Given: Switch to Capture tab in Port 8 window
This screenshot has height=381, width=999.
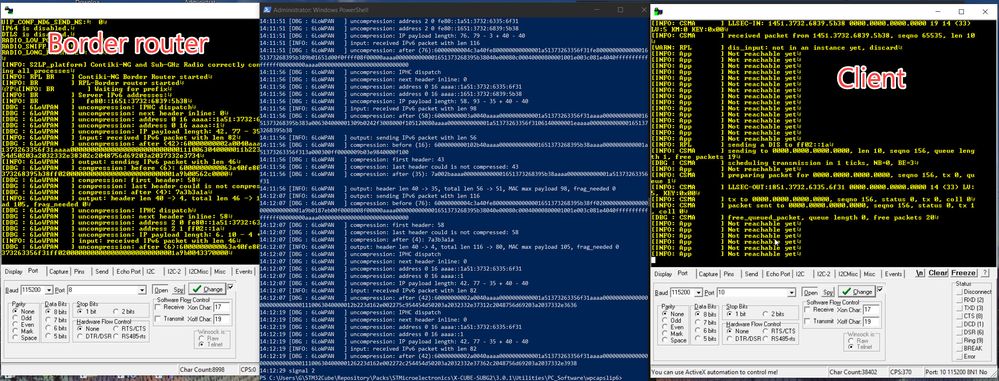Looking at the screenshot, I should [59, 271].
